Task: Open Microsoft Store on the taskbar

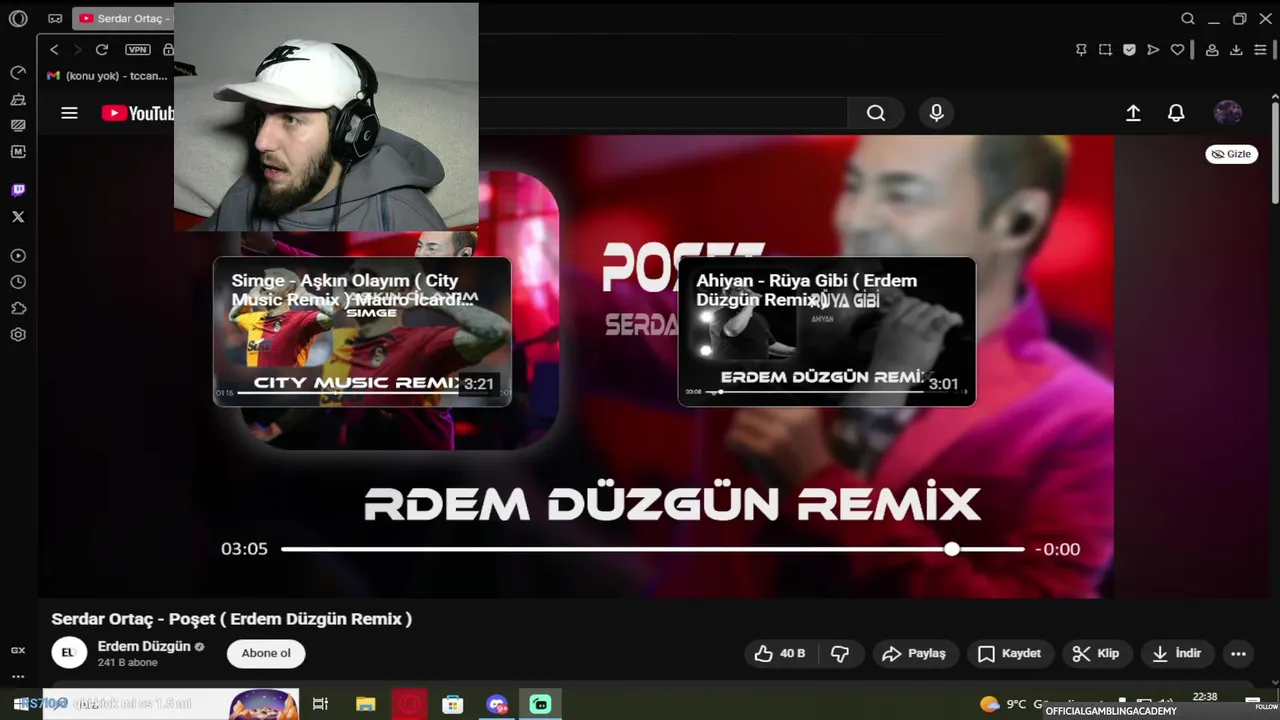Action: click(x=453, y=704)
